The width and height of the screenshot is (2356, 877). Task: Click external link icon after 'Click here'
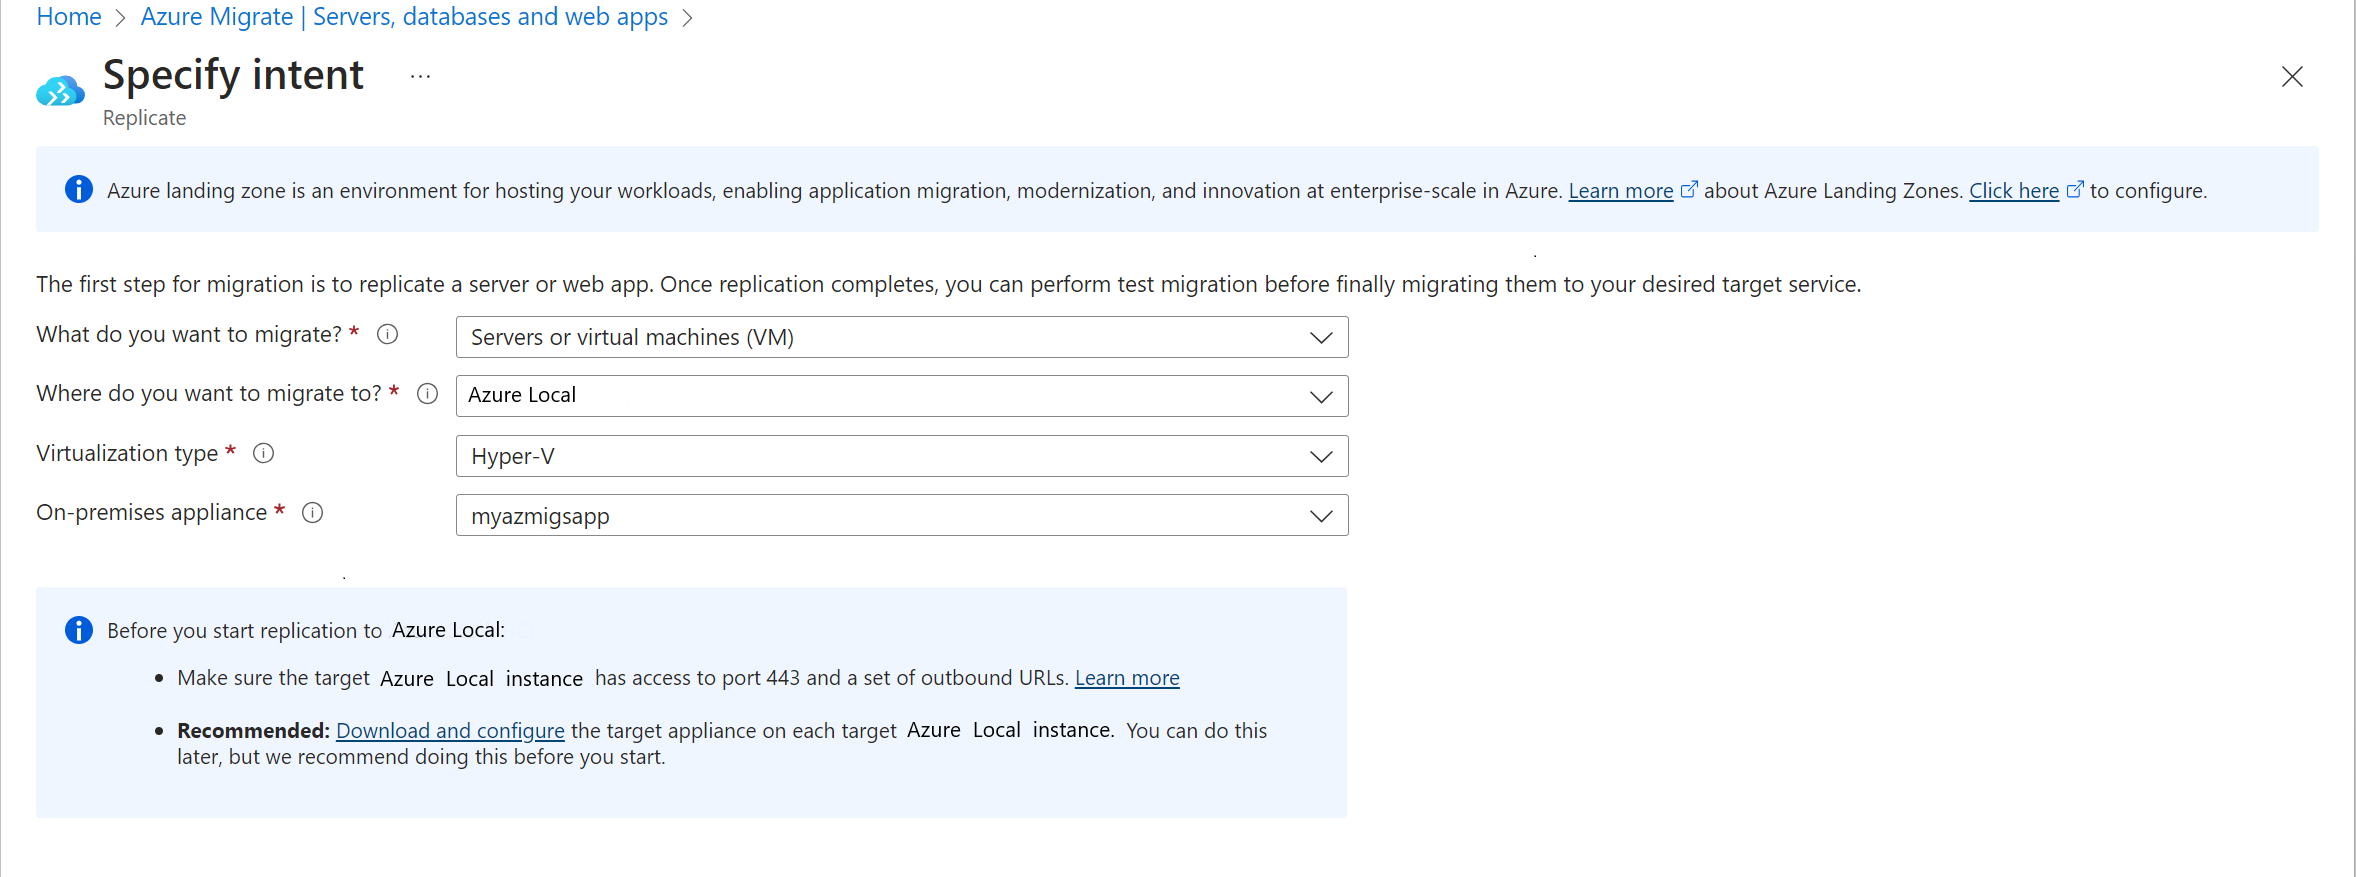(2075, 189)
